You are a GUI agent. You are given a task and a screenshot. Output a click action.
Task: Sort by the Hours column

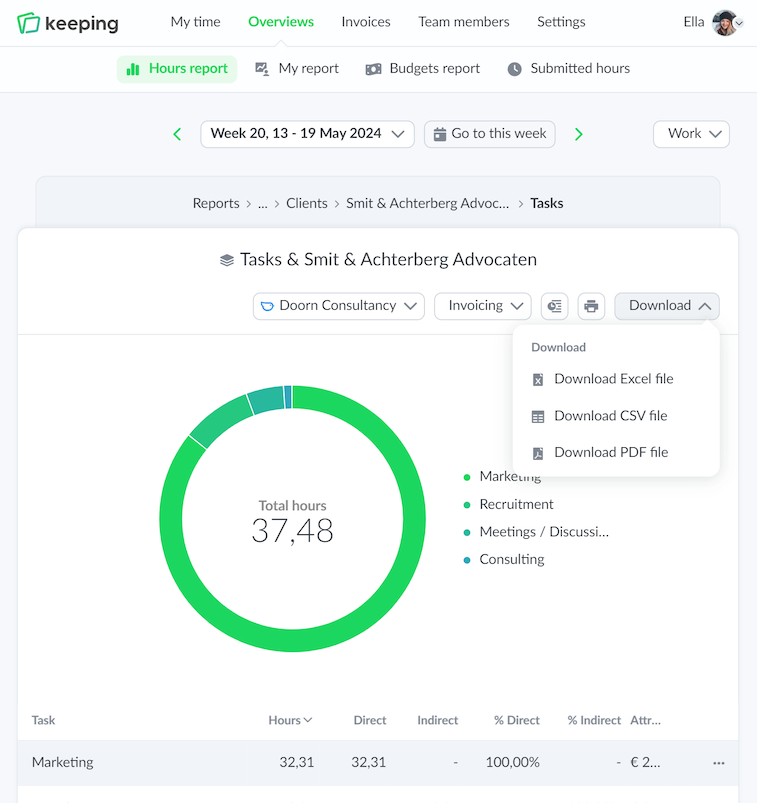coord(290,720)
